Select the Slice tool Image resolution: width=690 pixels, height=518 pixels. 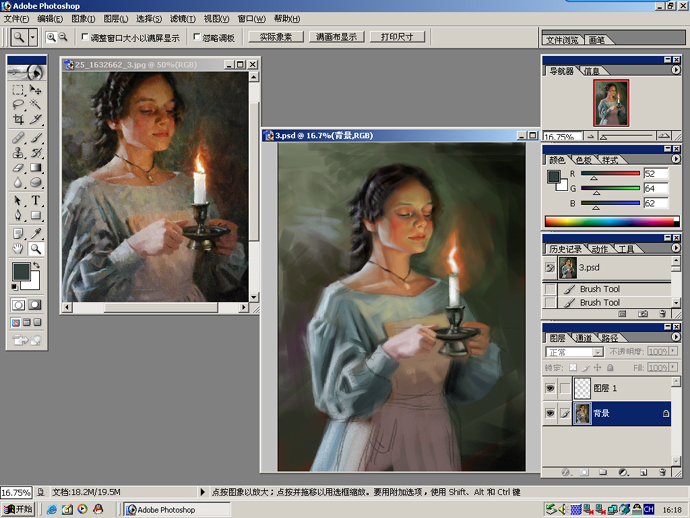(35, 119)
